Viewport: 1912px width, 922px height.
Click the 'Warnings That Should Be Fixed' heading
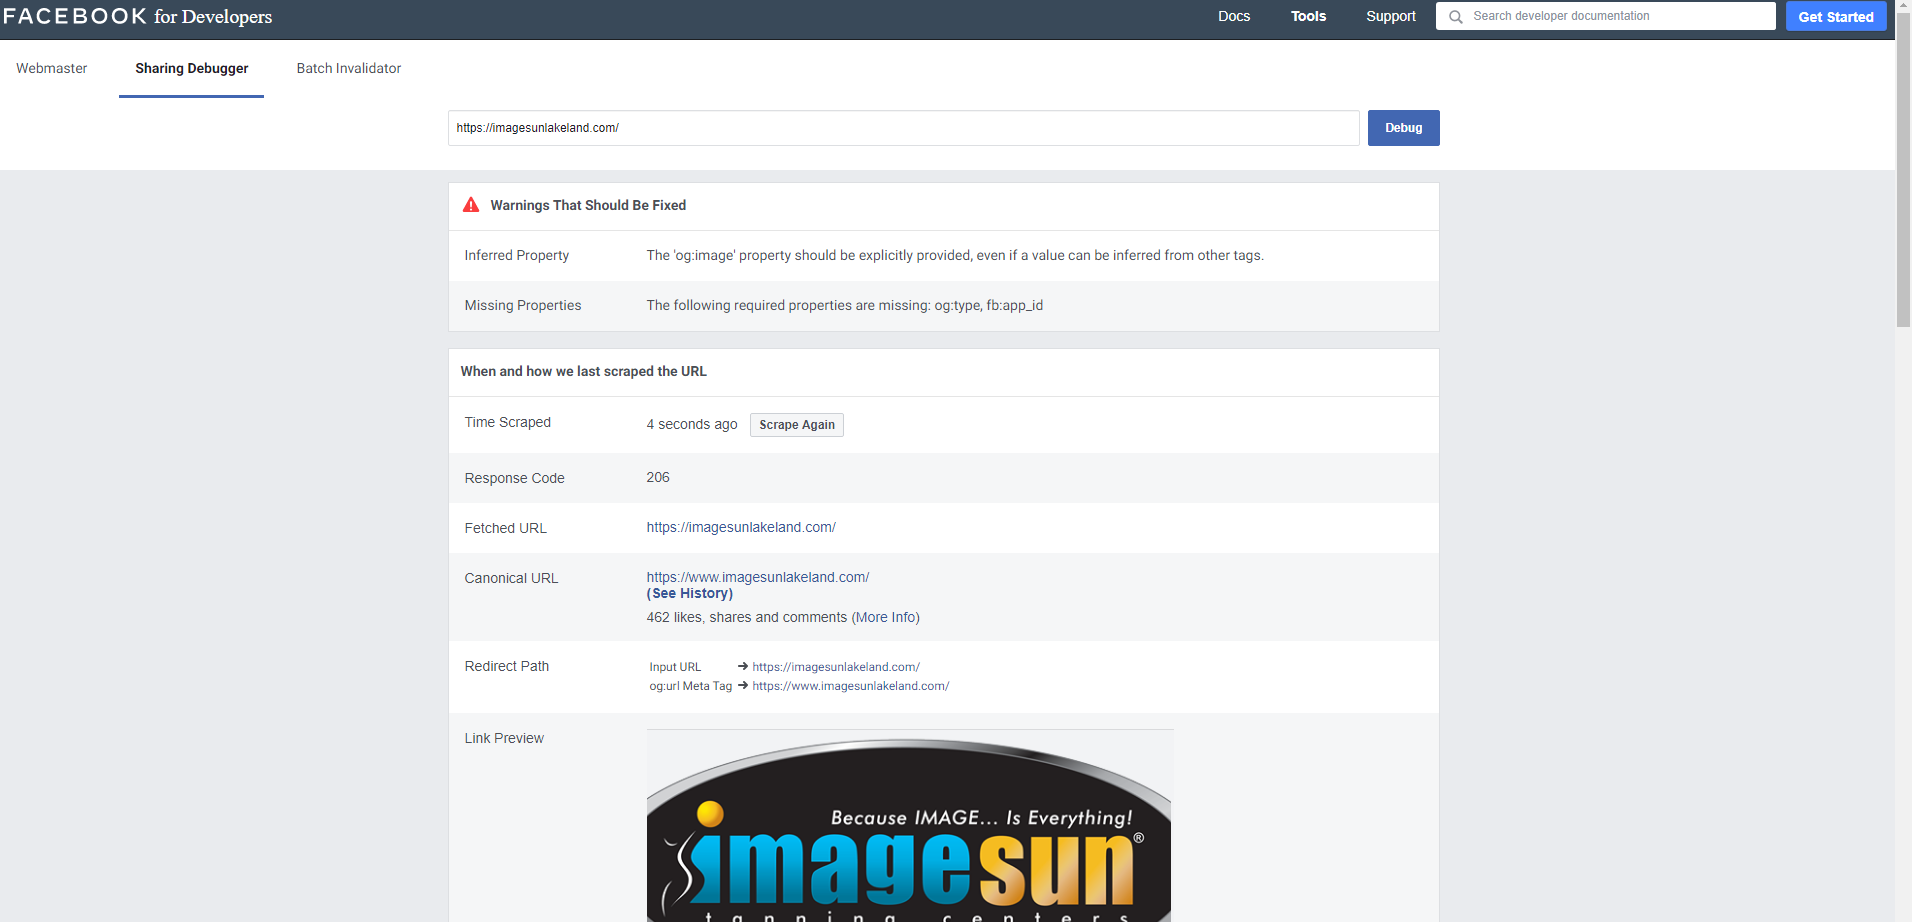(x=588, y=205)
